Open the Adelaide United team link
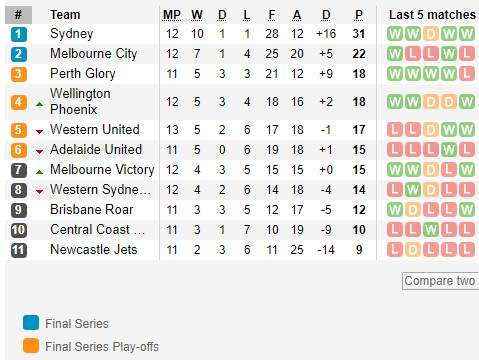The height and width of the screenshot is (360, 479). [x=96, y=149]
